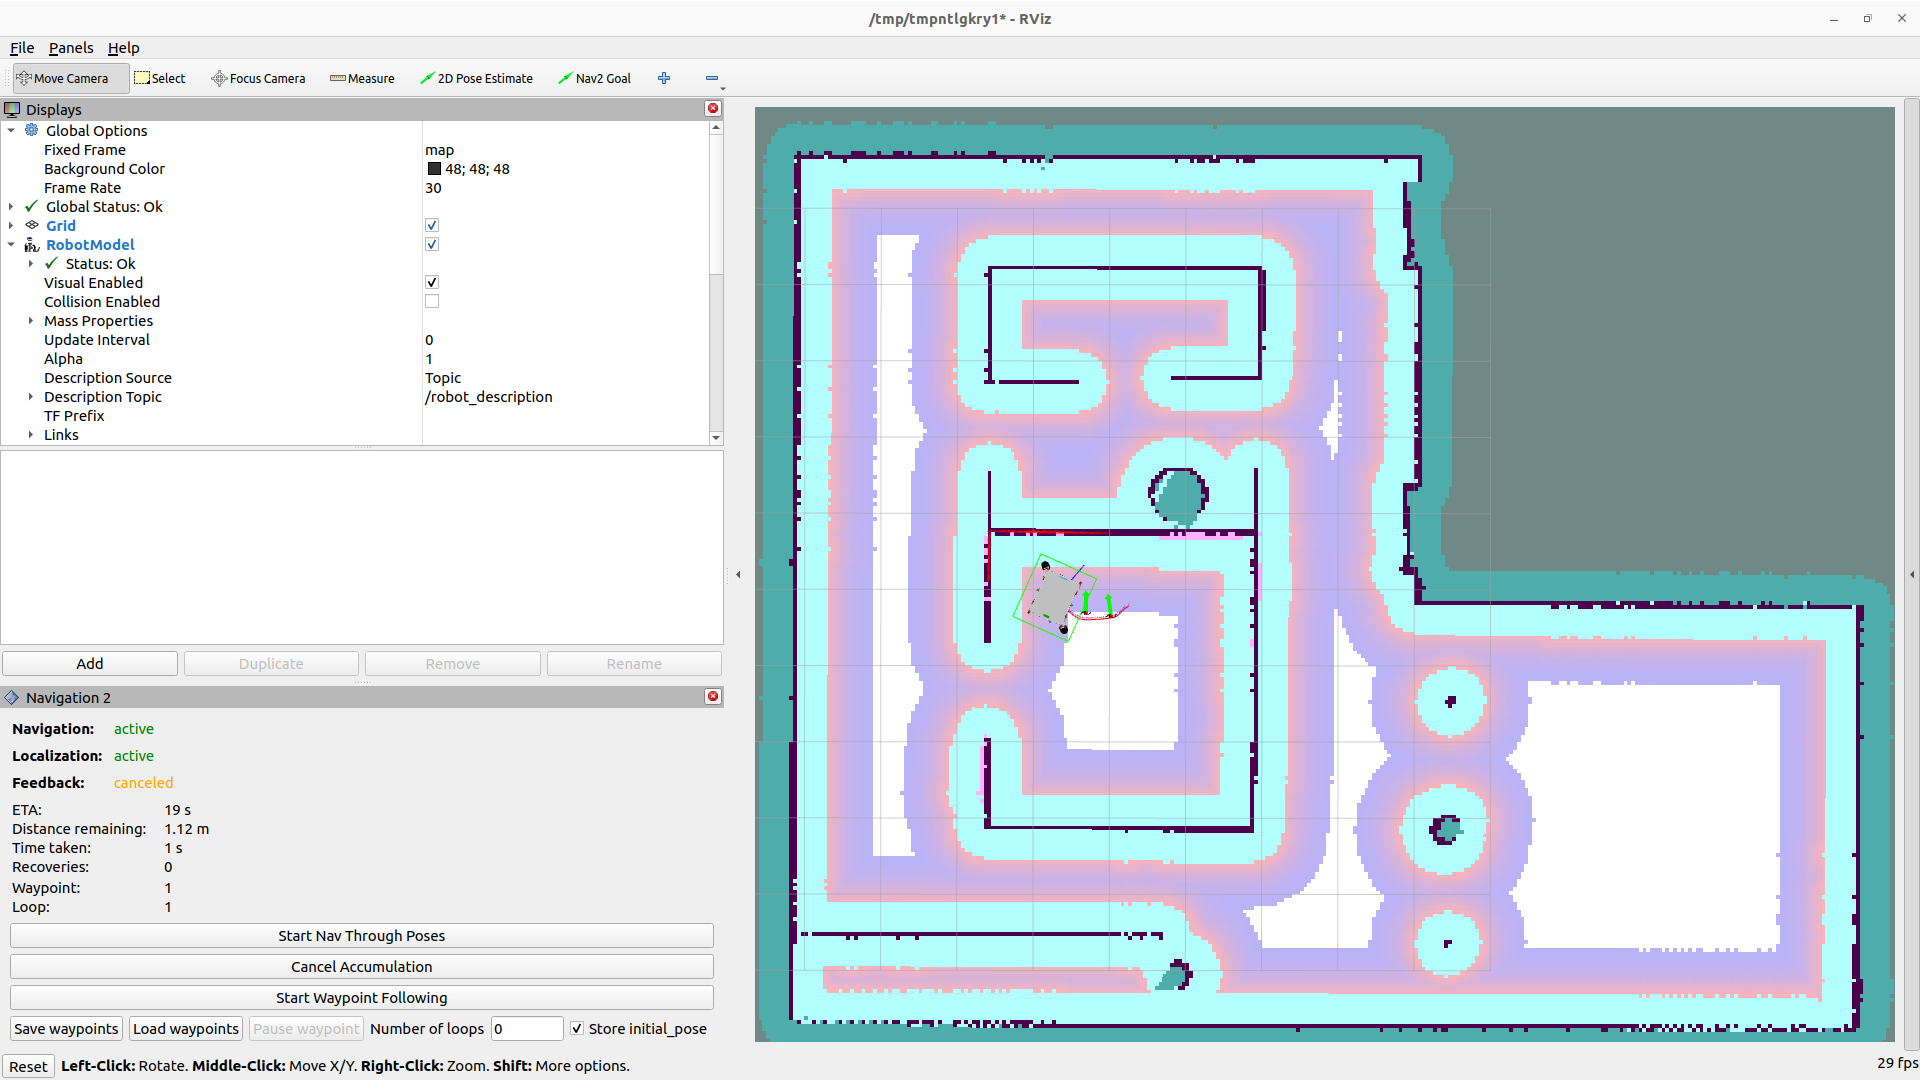This screenshot has width=1920, height=1080.
Task: Enable the Collision Enabled checkbox
Action: click(x=432, y=302)
